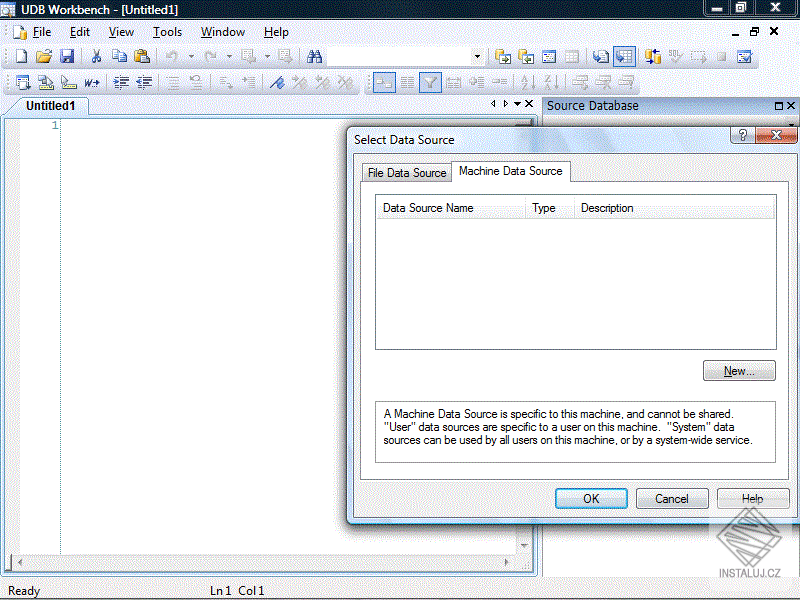This screenshot has height=600, width=800.
Task: Open the File menu
Action: click(x=42, y=32)
